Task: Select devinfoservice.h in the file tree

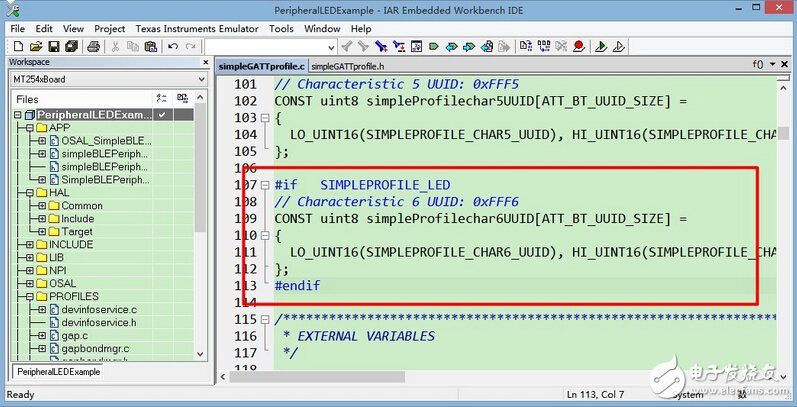Action: pos(99,323)
